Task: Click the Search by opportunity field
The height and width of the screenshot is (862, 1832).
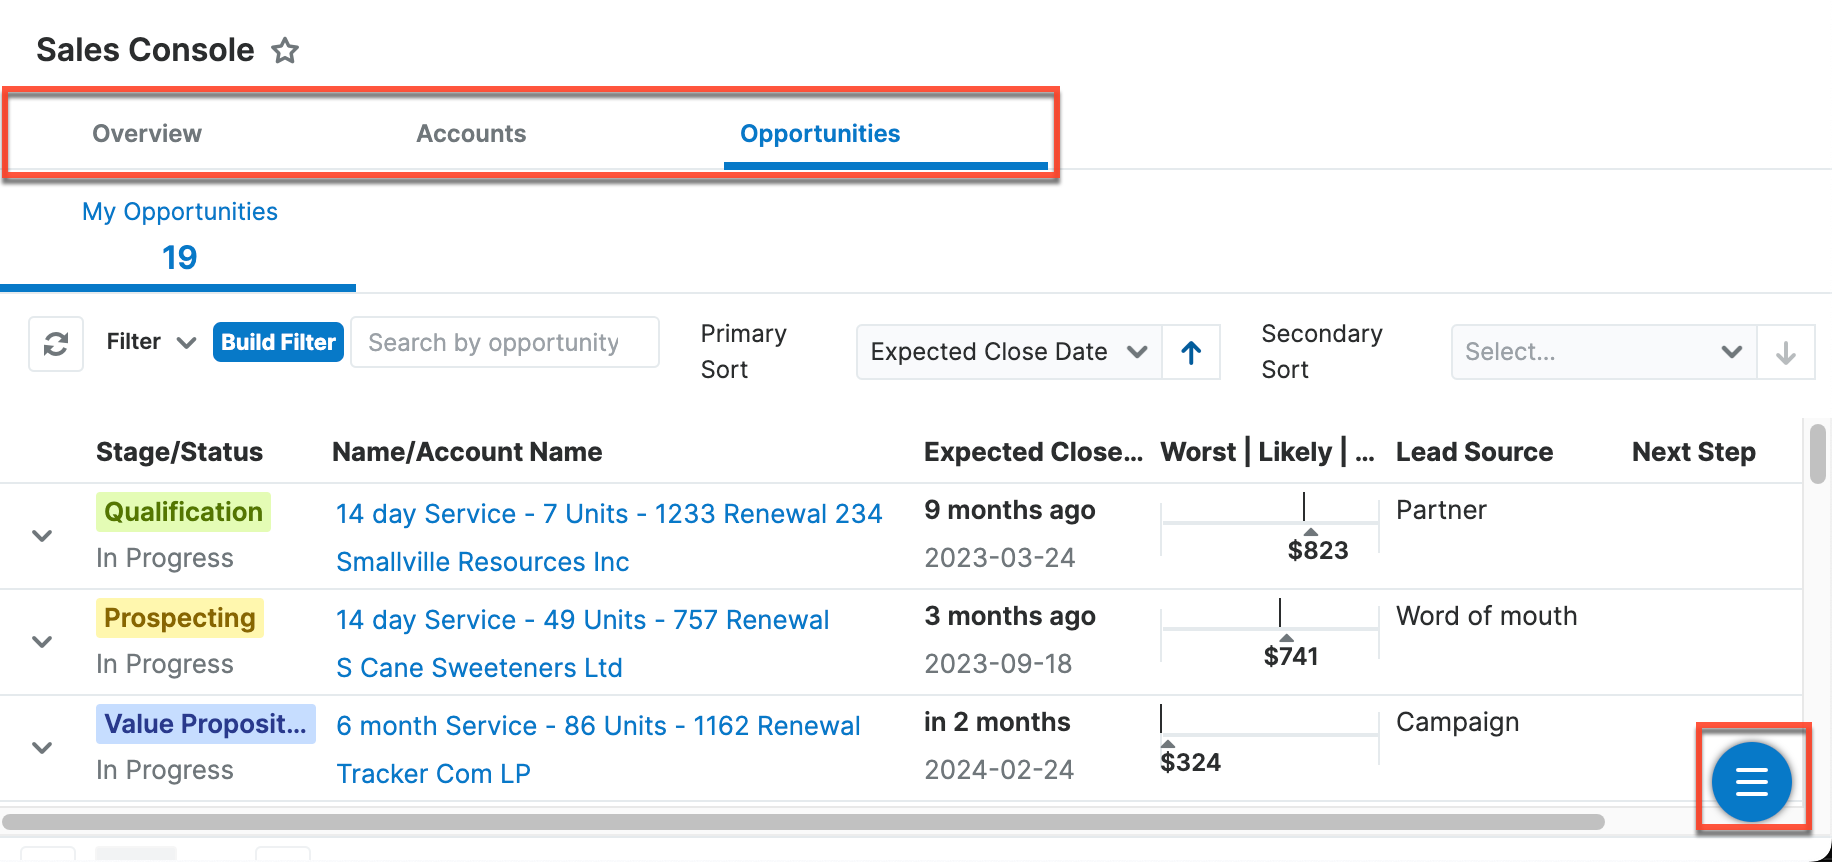Action: pos(504,342)
